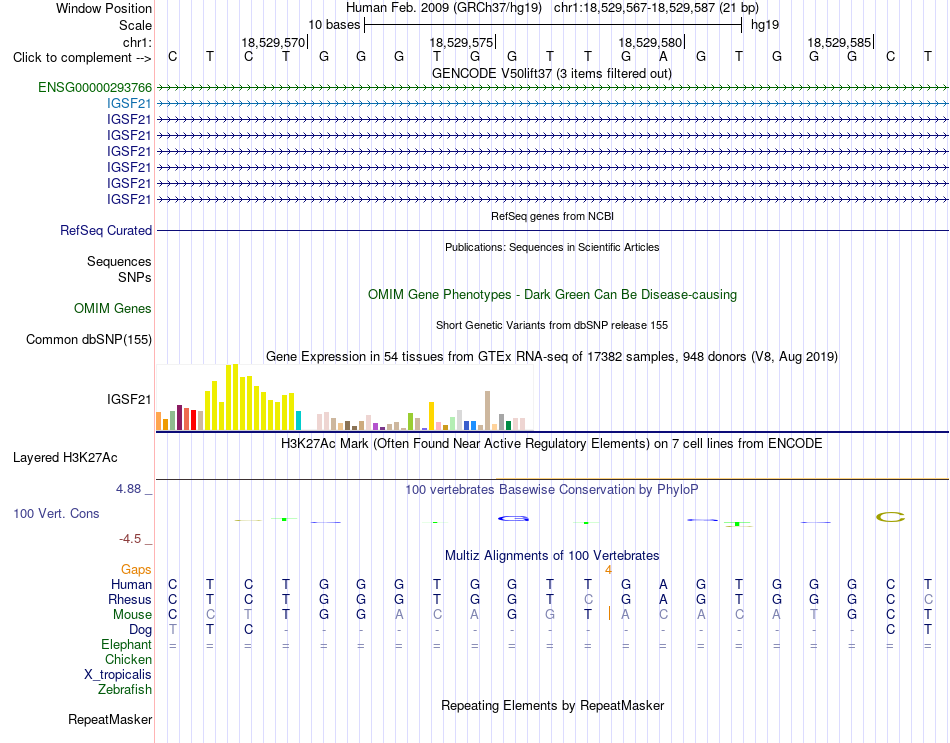Viewport: 950px width, 743px height.
Task: Open 'RefSeq genes from NCBI' title
Action: click(552, 216)
